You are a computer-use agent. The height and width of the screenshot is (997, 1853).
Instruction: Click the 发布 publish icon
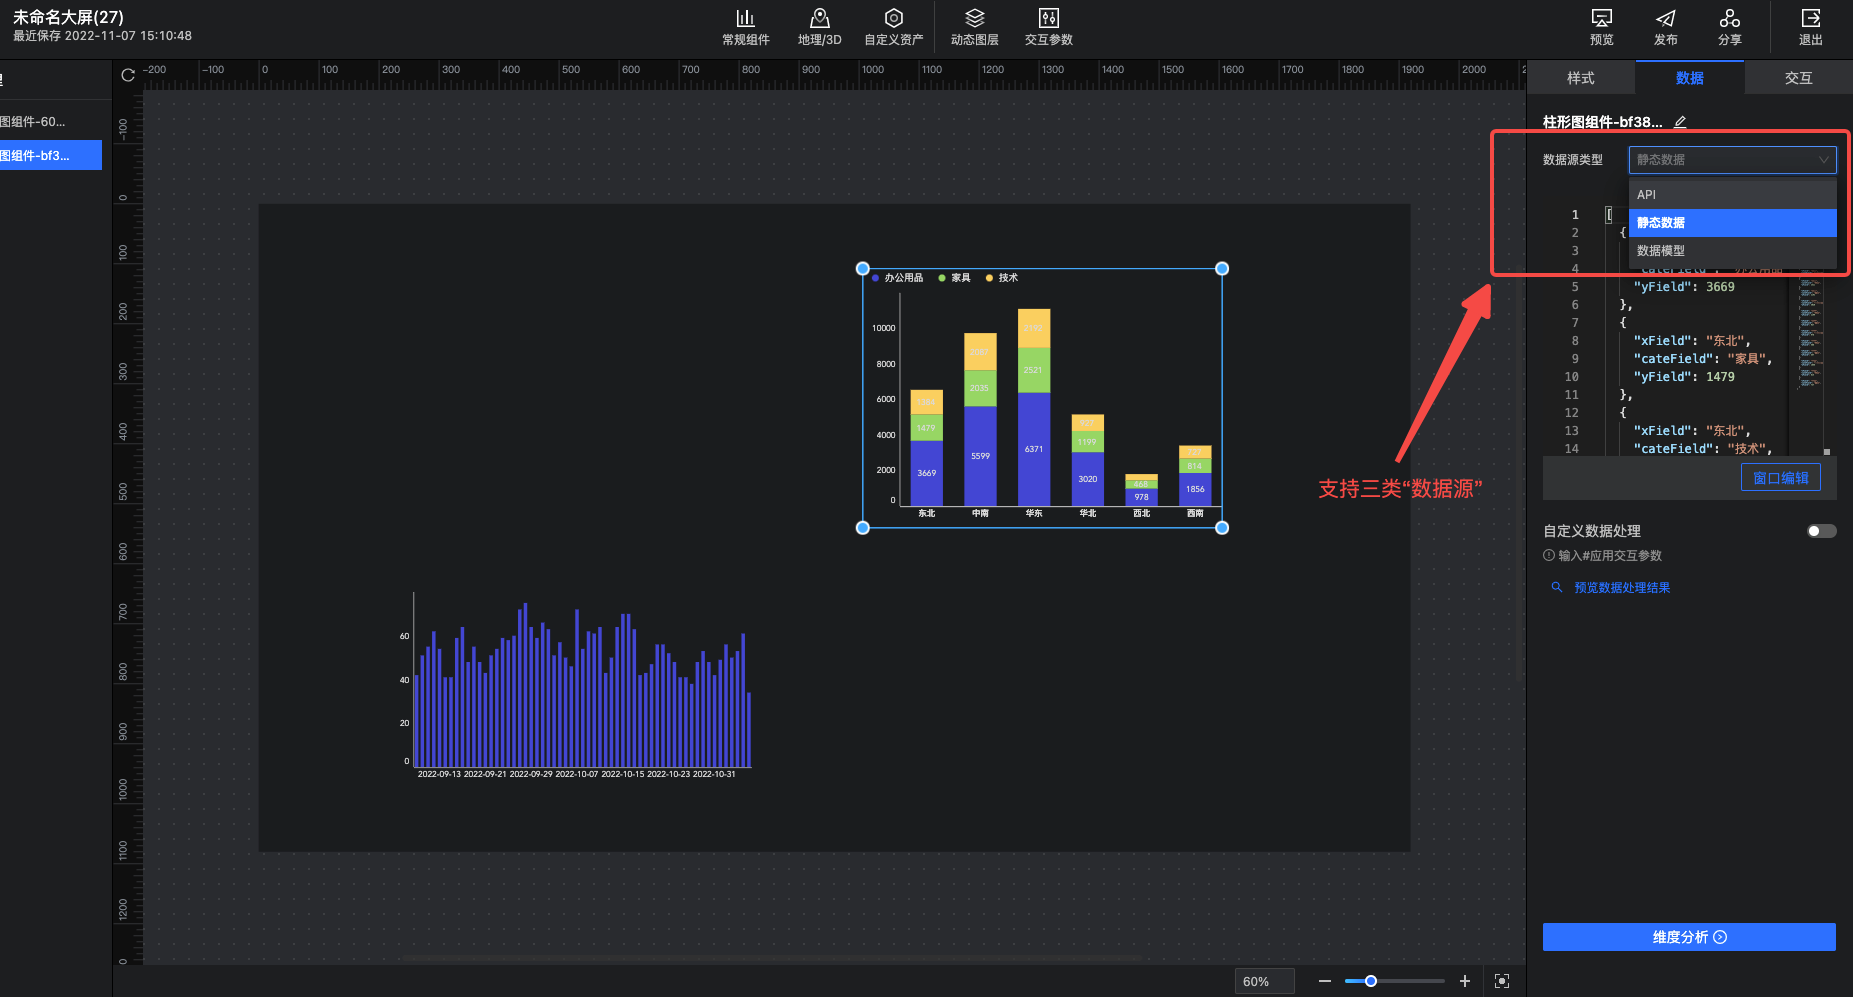click(x=1665, y=19)
